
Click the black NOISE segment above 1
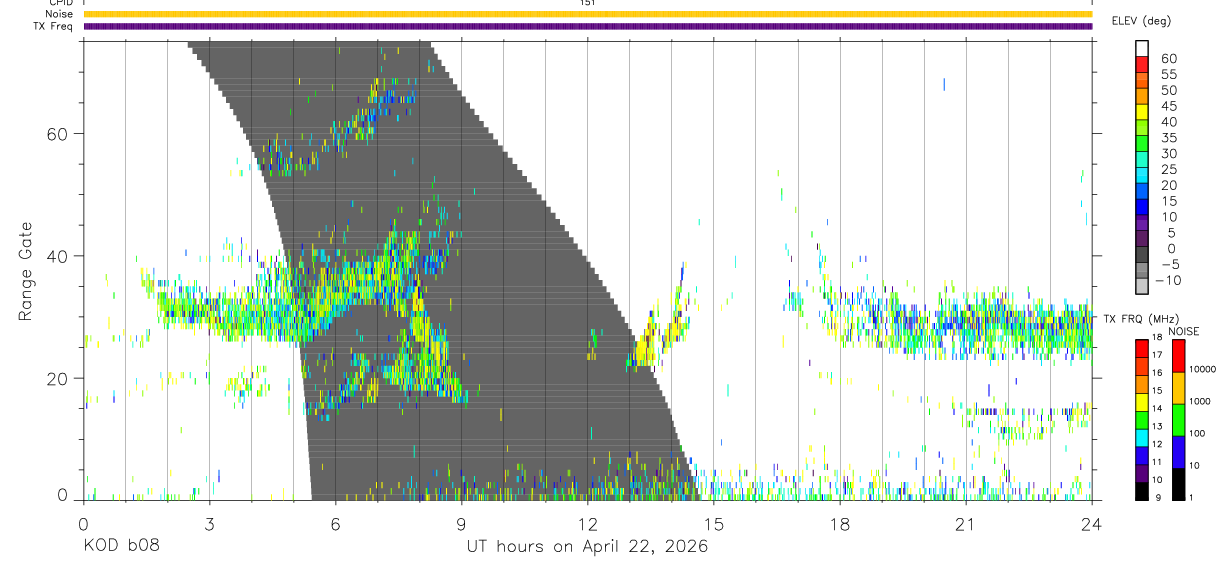1179,484
